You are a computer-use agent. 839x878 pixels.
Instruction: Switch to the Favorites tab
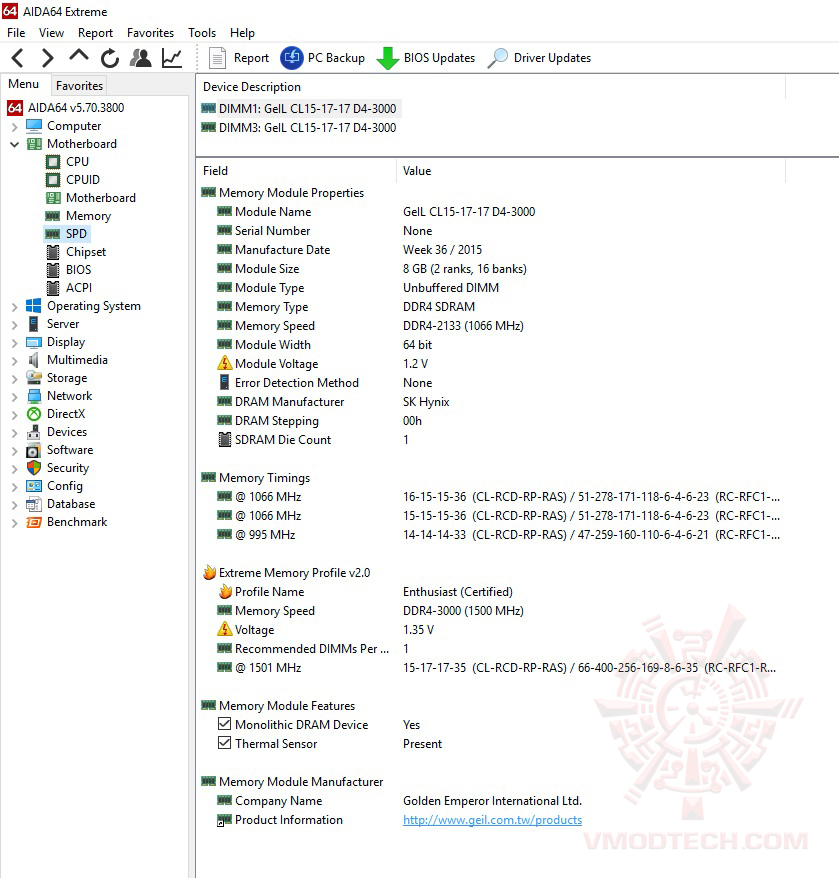click(79, 86)
